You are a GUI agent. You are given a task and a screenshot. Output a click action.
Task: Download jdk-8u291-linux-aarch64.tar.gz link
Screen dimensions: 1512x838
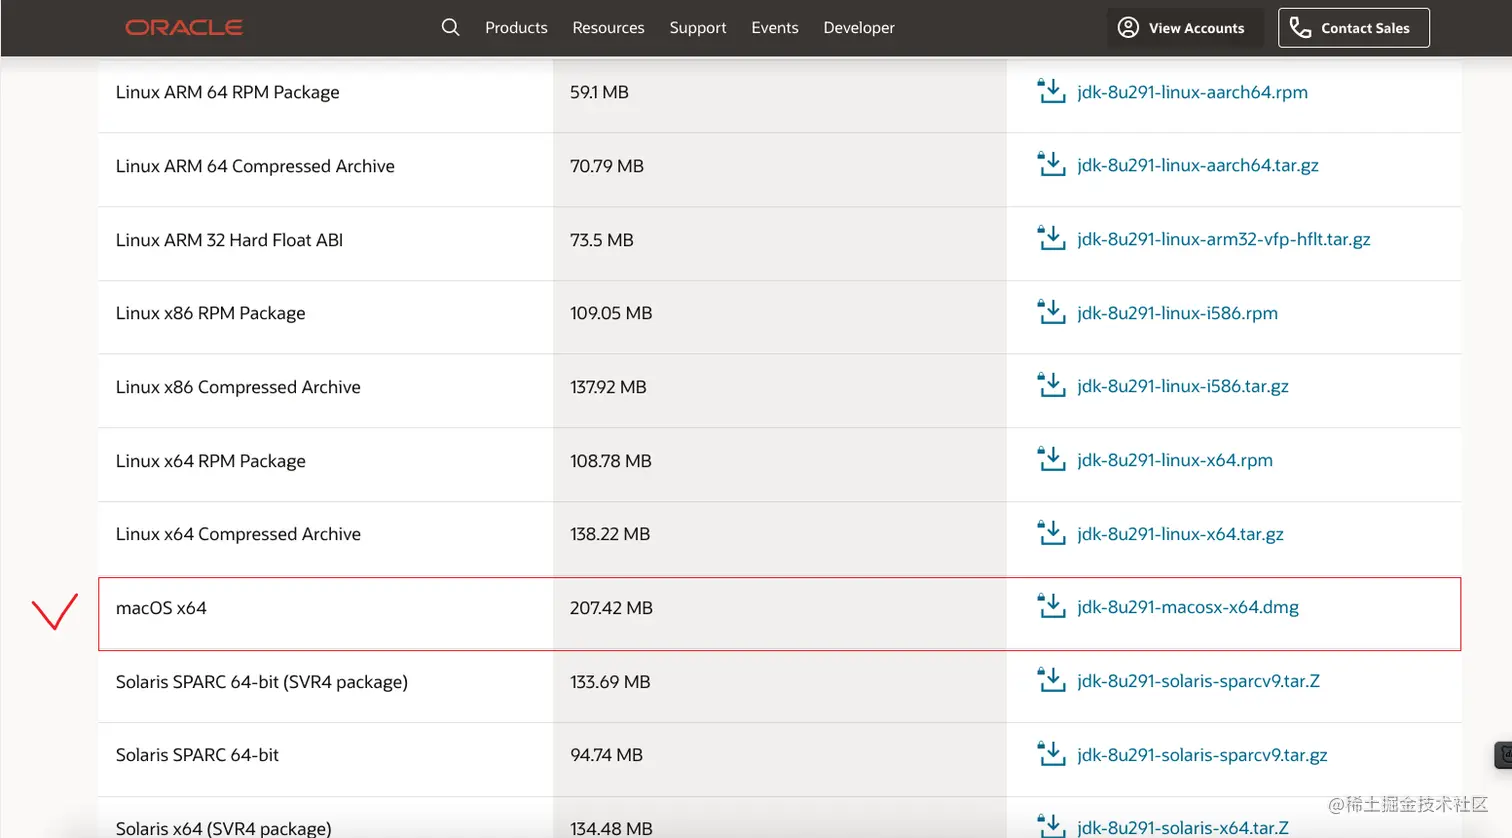(x=1198, y=165)
